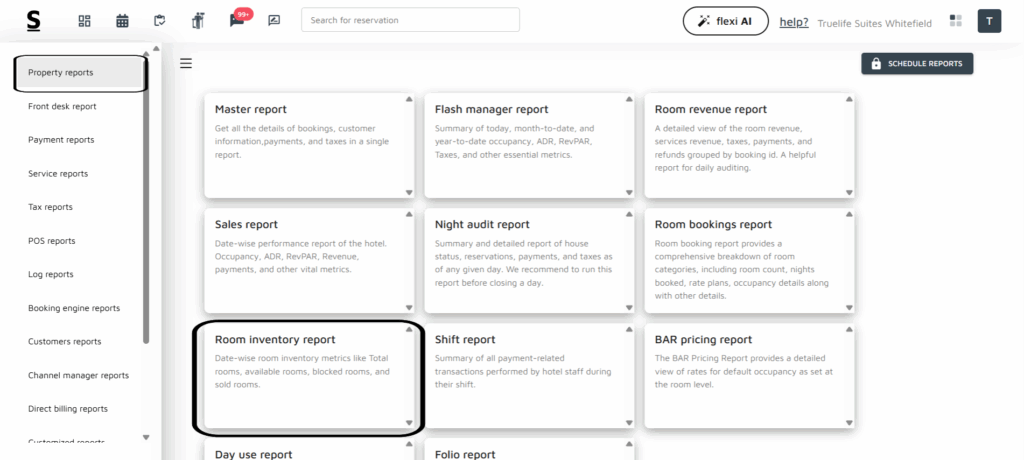This screenshot has width=1024, height=460.
Task: Select Channel manager reports in sidebar
Action: pos(78,375)
